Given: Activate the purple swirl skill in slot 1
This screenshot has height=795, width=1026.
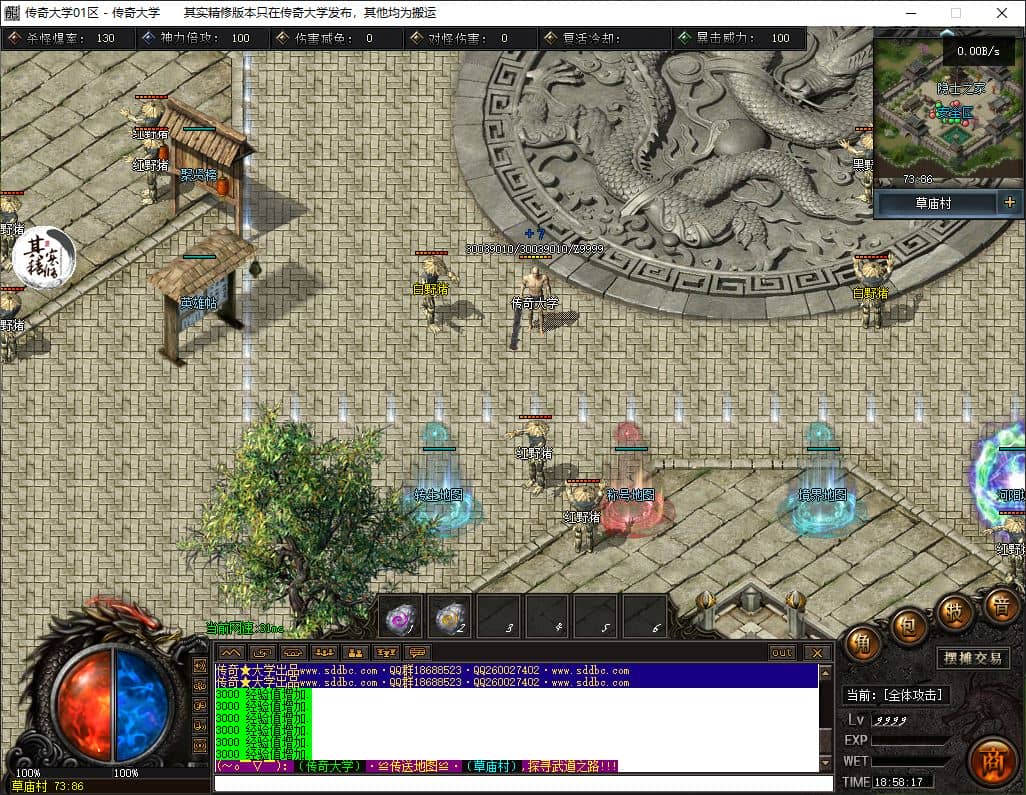Looking at the screenshot, I should point(400,617).
